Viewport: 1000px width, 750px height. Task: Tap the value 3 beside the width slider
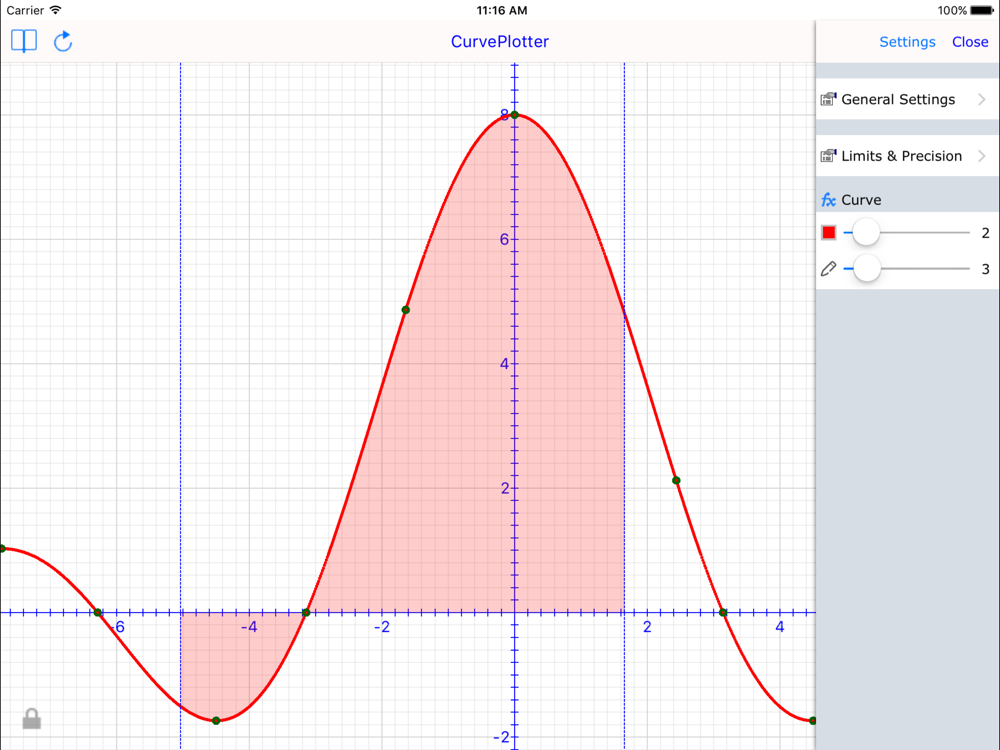[985, 269]
